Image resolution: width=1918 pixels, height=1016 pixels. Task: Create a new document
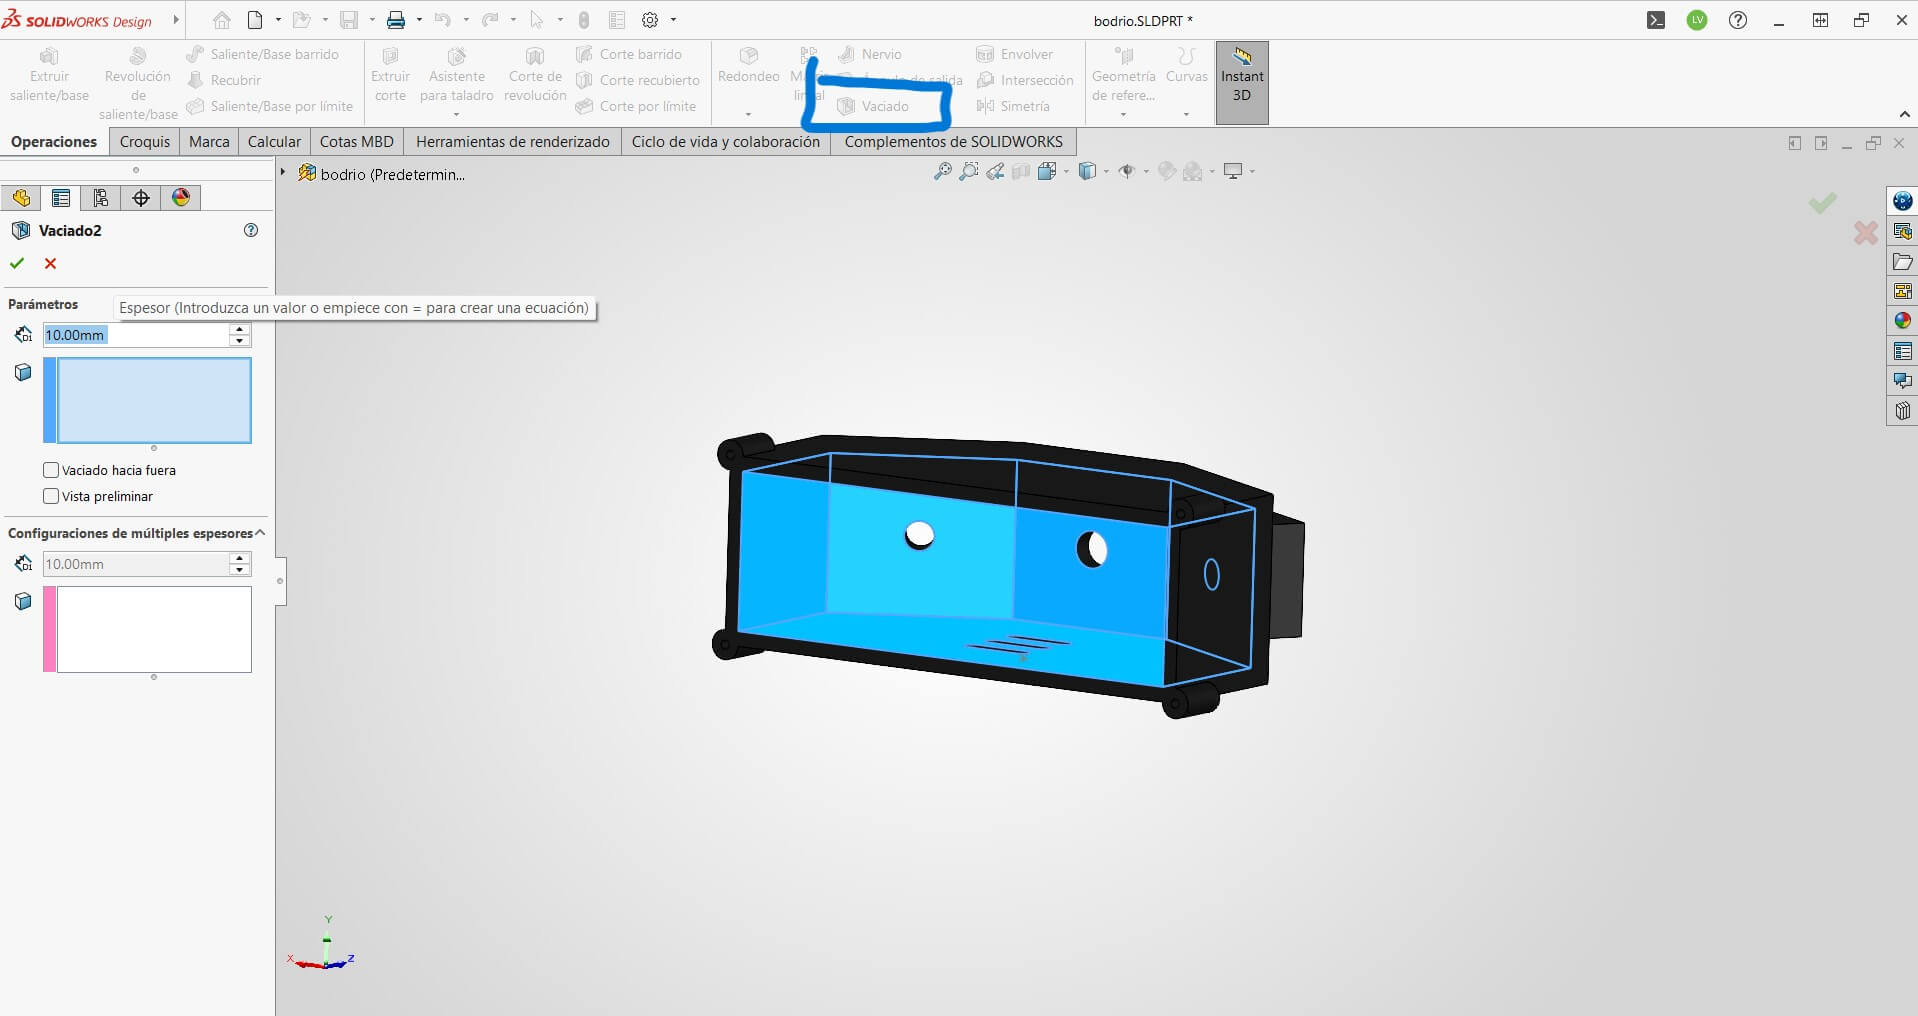pos(255,20)
